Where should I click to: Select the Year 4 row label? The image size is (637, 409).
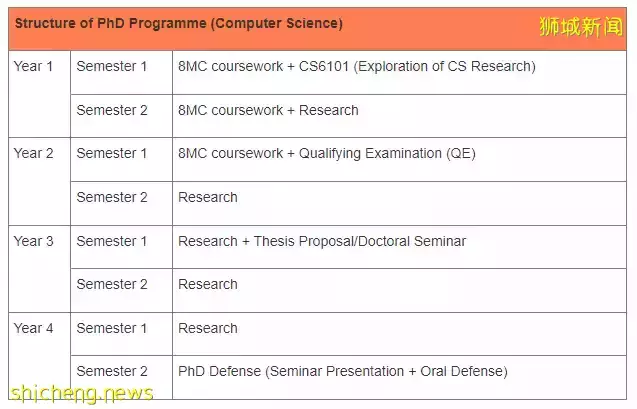pyautogui.click(x=33, y=328)
